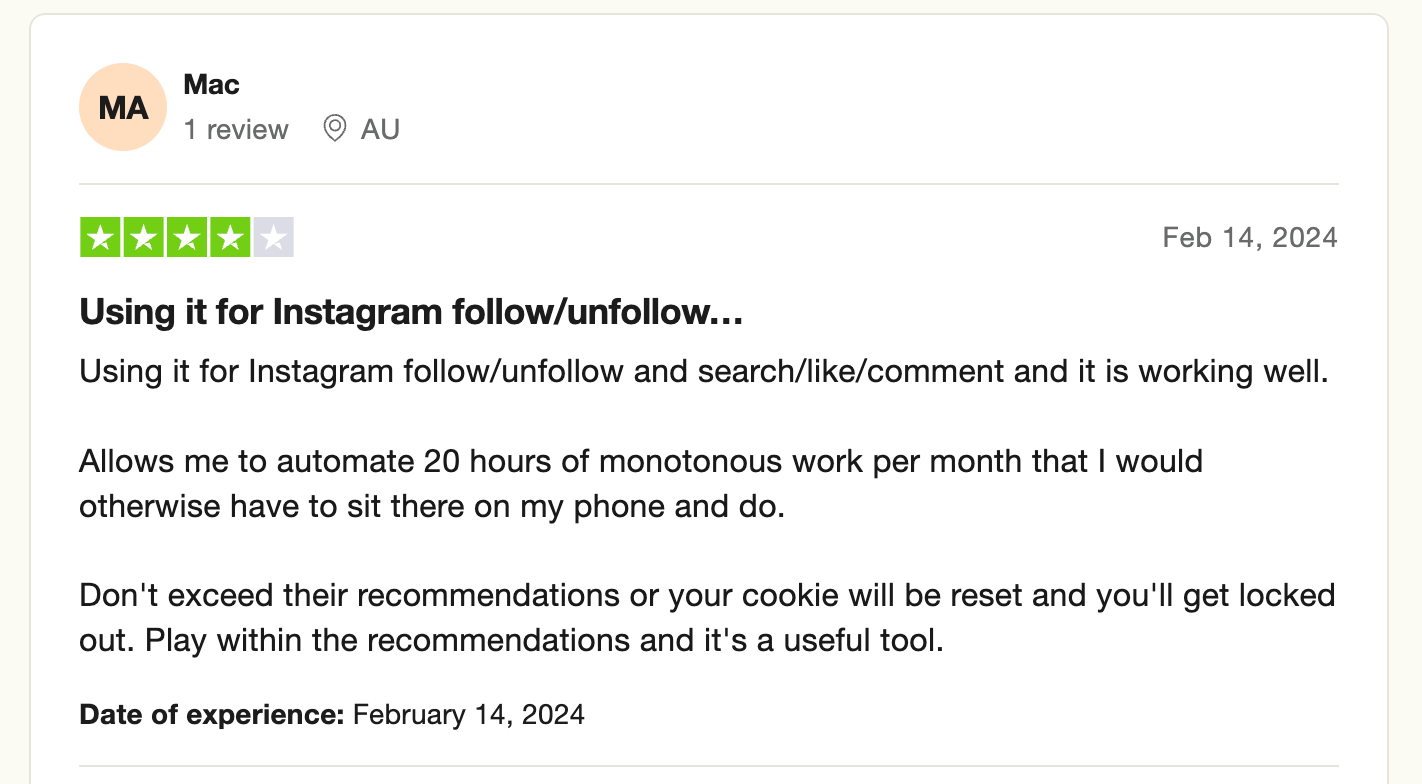
Task: Open the review titled "Using it for Instagram follow/unfollow…"
Action: (411, 312)
